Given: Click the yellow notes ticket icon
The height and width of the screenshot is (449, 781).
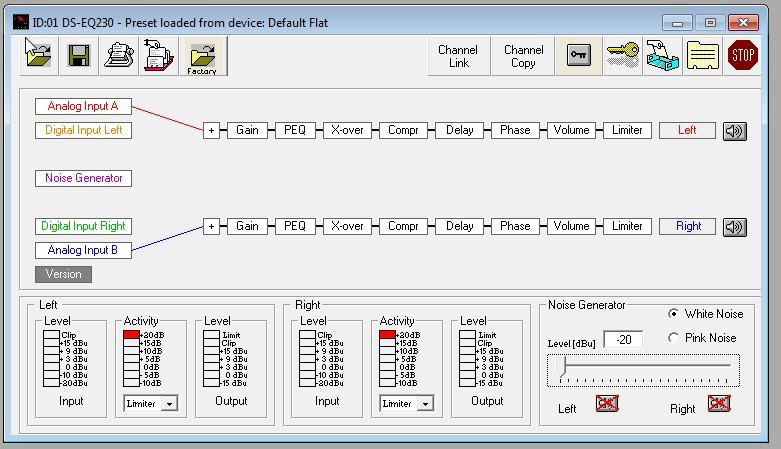Looking at the screenshot, I should tap(702, 56).
